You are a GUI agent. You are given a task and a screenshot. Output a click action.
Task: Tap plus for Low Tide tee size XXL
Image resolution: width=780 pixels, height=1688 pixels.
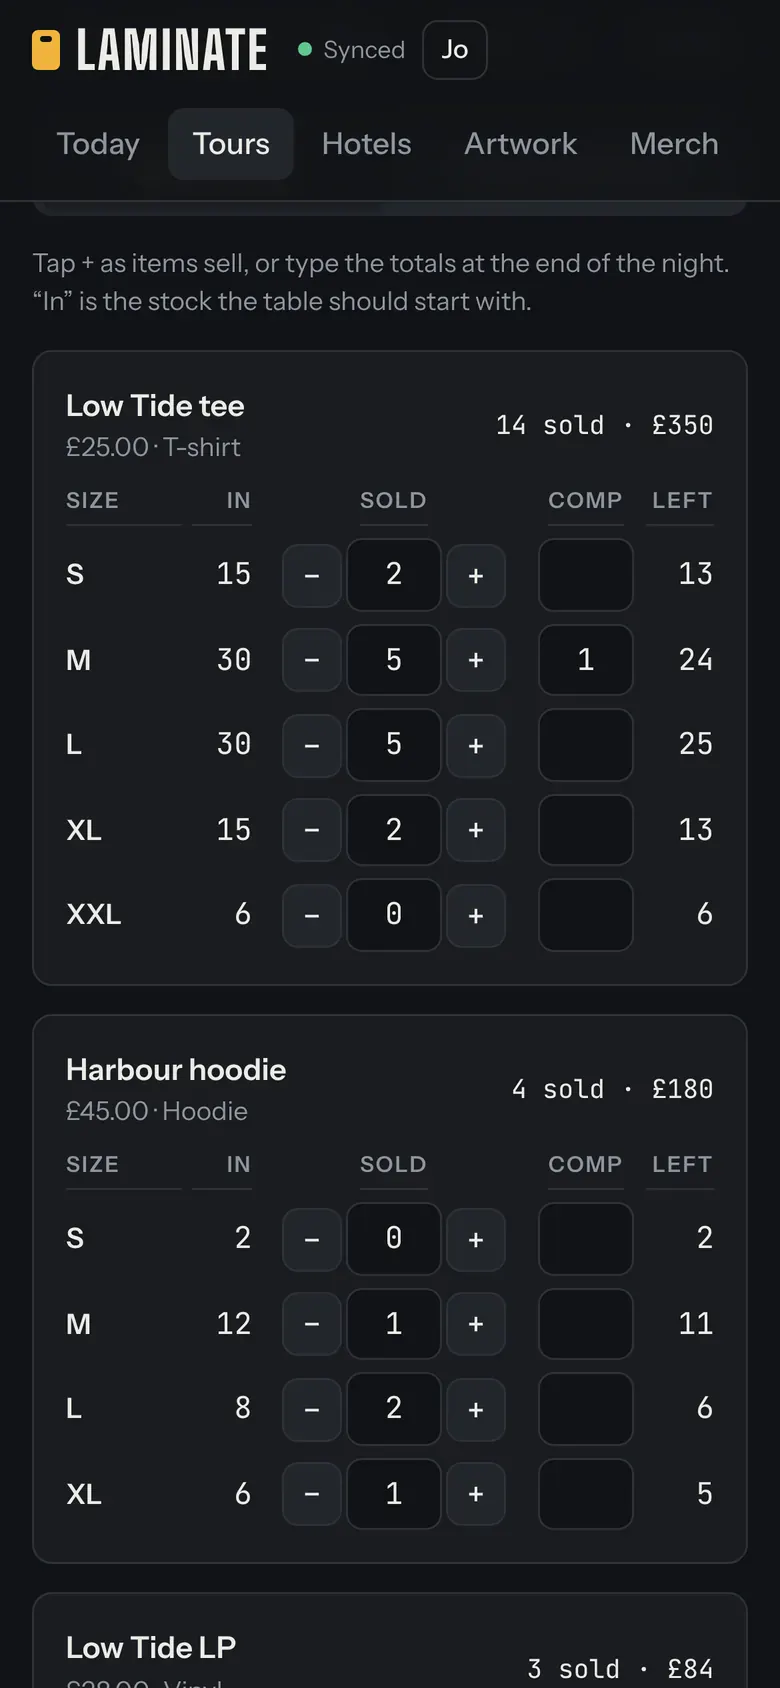(476, 915)
